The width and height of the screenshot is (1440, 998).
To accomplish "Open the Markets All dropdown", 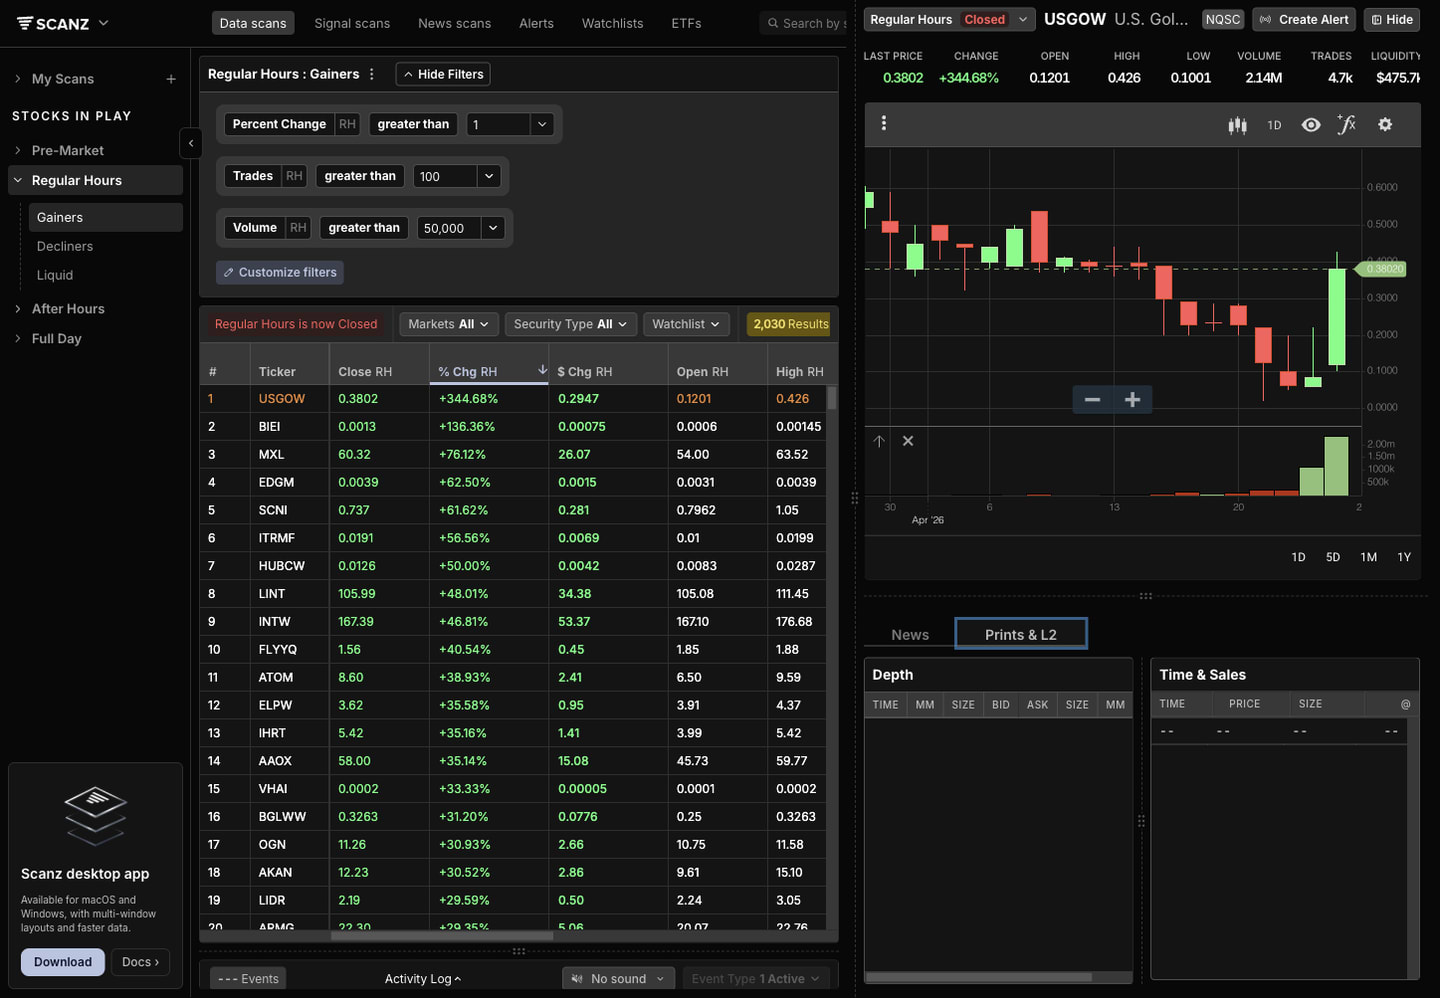I will pyautogui.click(x=448, y=324).
